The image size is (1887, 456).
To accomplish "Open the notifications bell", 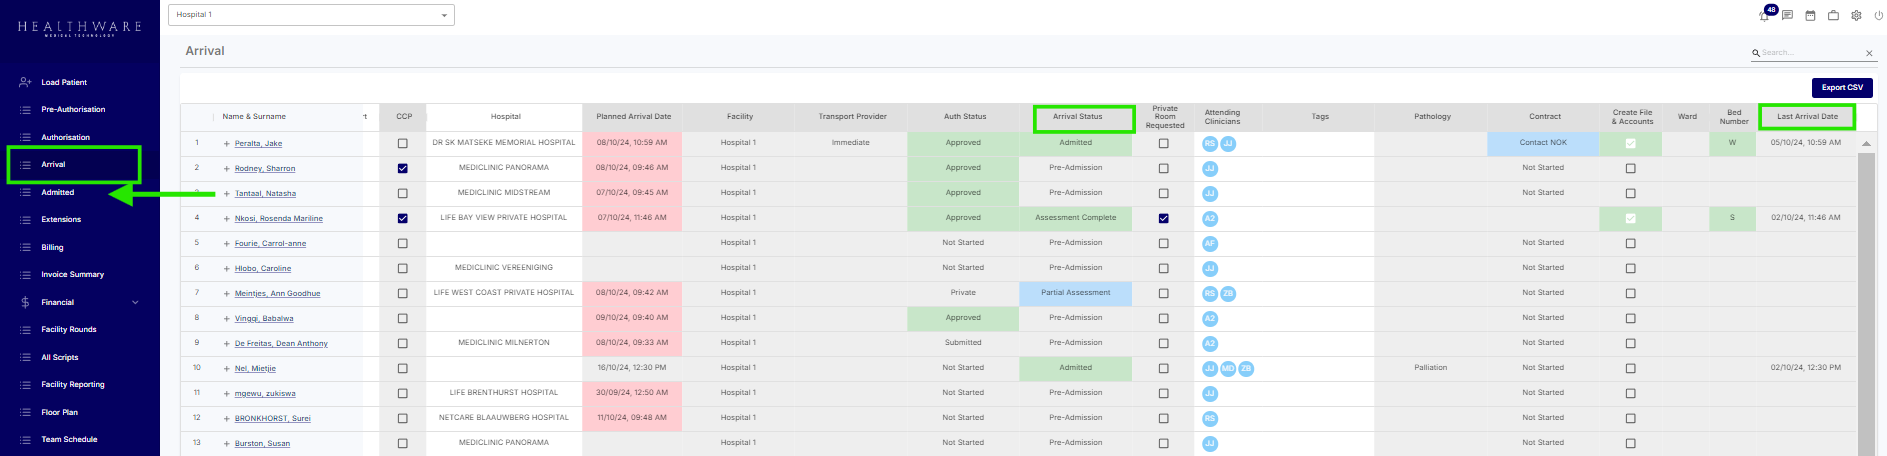I will (x=1765, y=16).
